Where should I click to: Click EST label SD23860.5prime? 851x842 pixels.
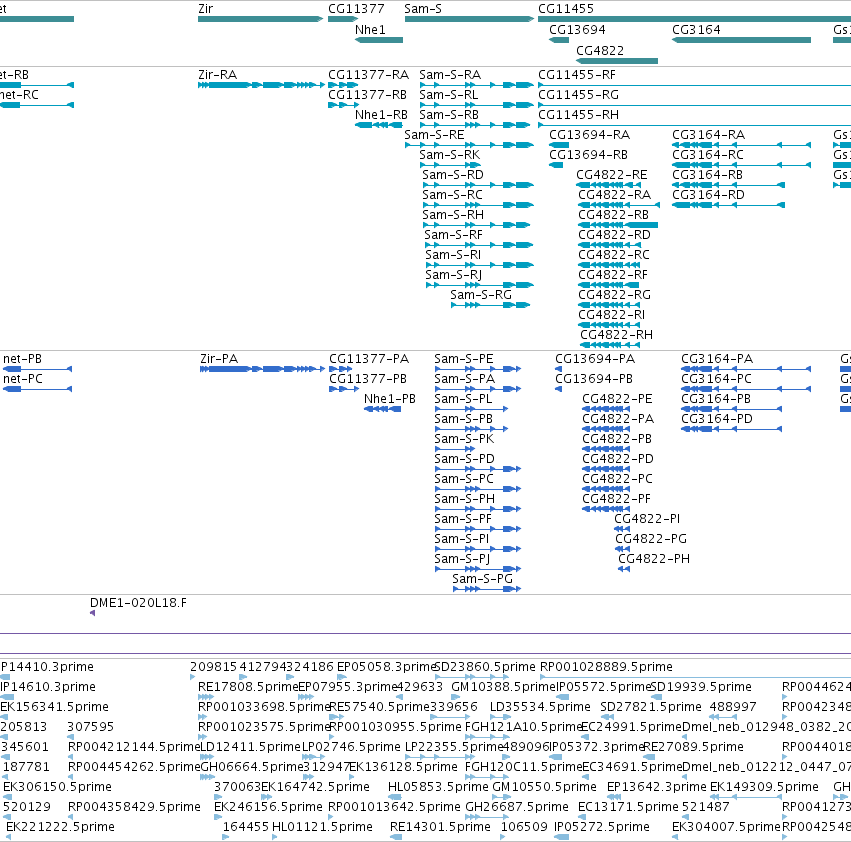point(485,667)
